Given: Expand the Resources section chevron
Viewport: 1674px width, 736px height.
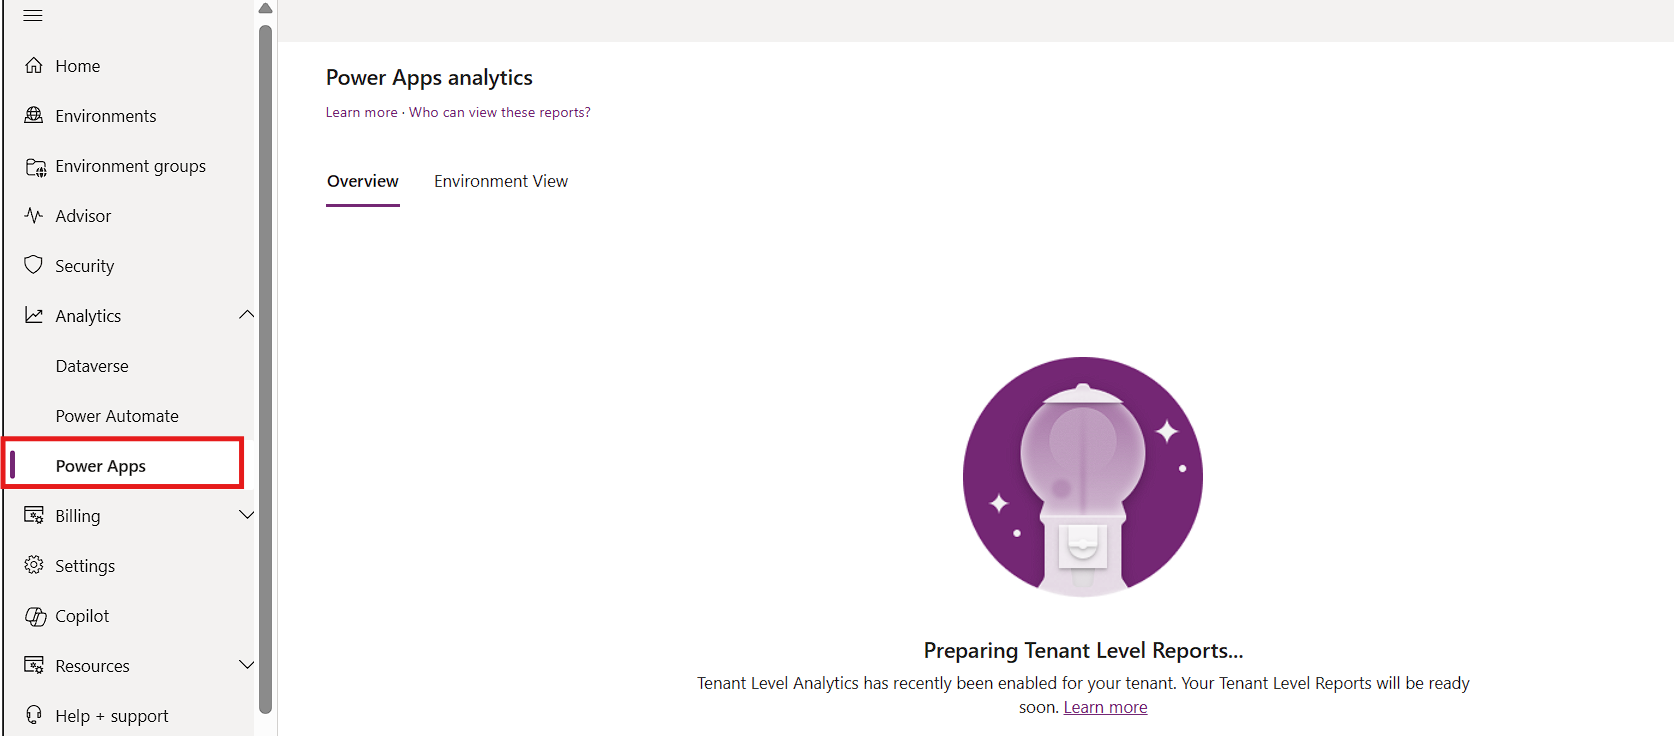Looking at the screenshot, I should pyautogui.click(x=246, y=665).
